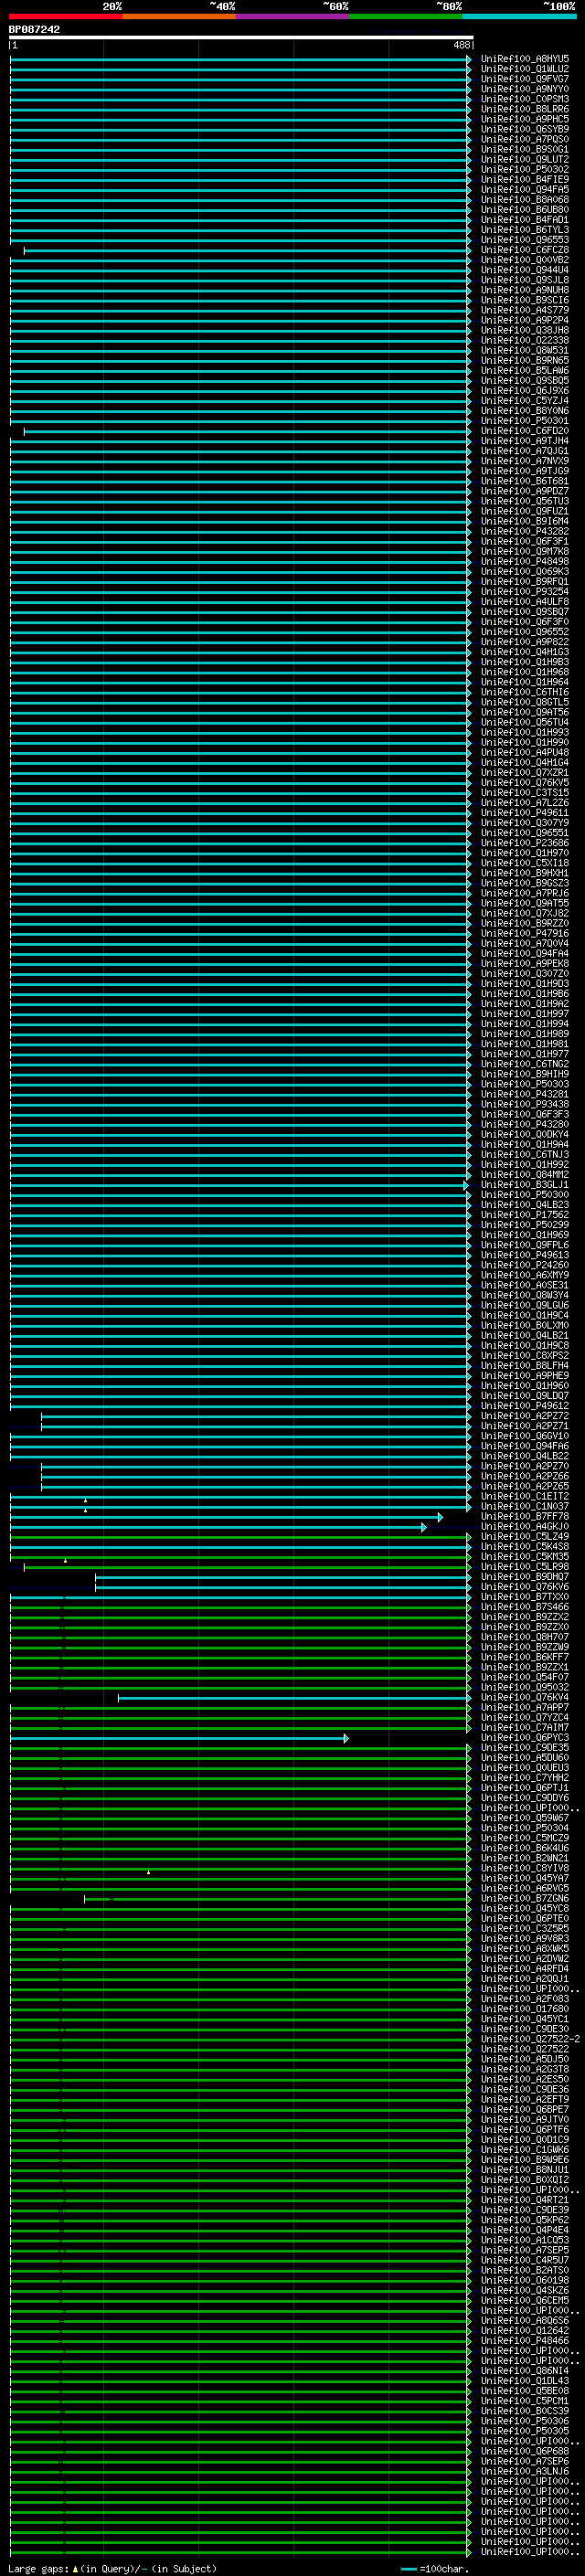The width and height of the screenshot is (585, 2576).
Task: Select the UniRef100_O60198 label
Action: click(525, 2280)
